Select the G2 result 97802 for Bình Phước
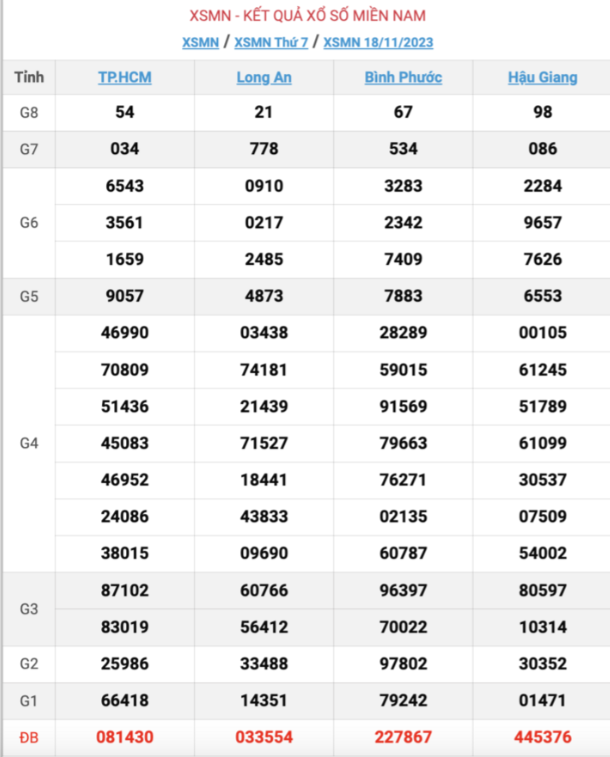This screenshot has height=757, width=610. [x=403, y=663]
